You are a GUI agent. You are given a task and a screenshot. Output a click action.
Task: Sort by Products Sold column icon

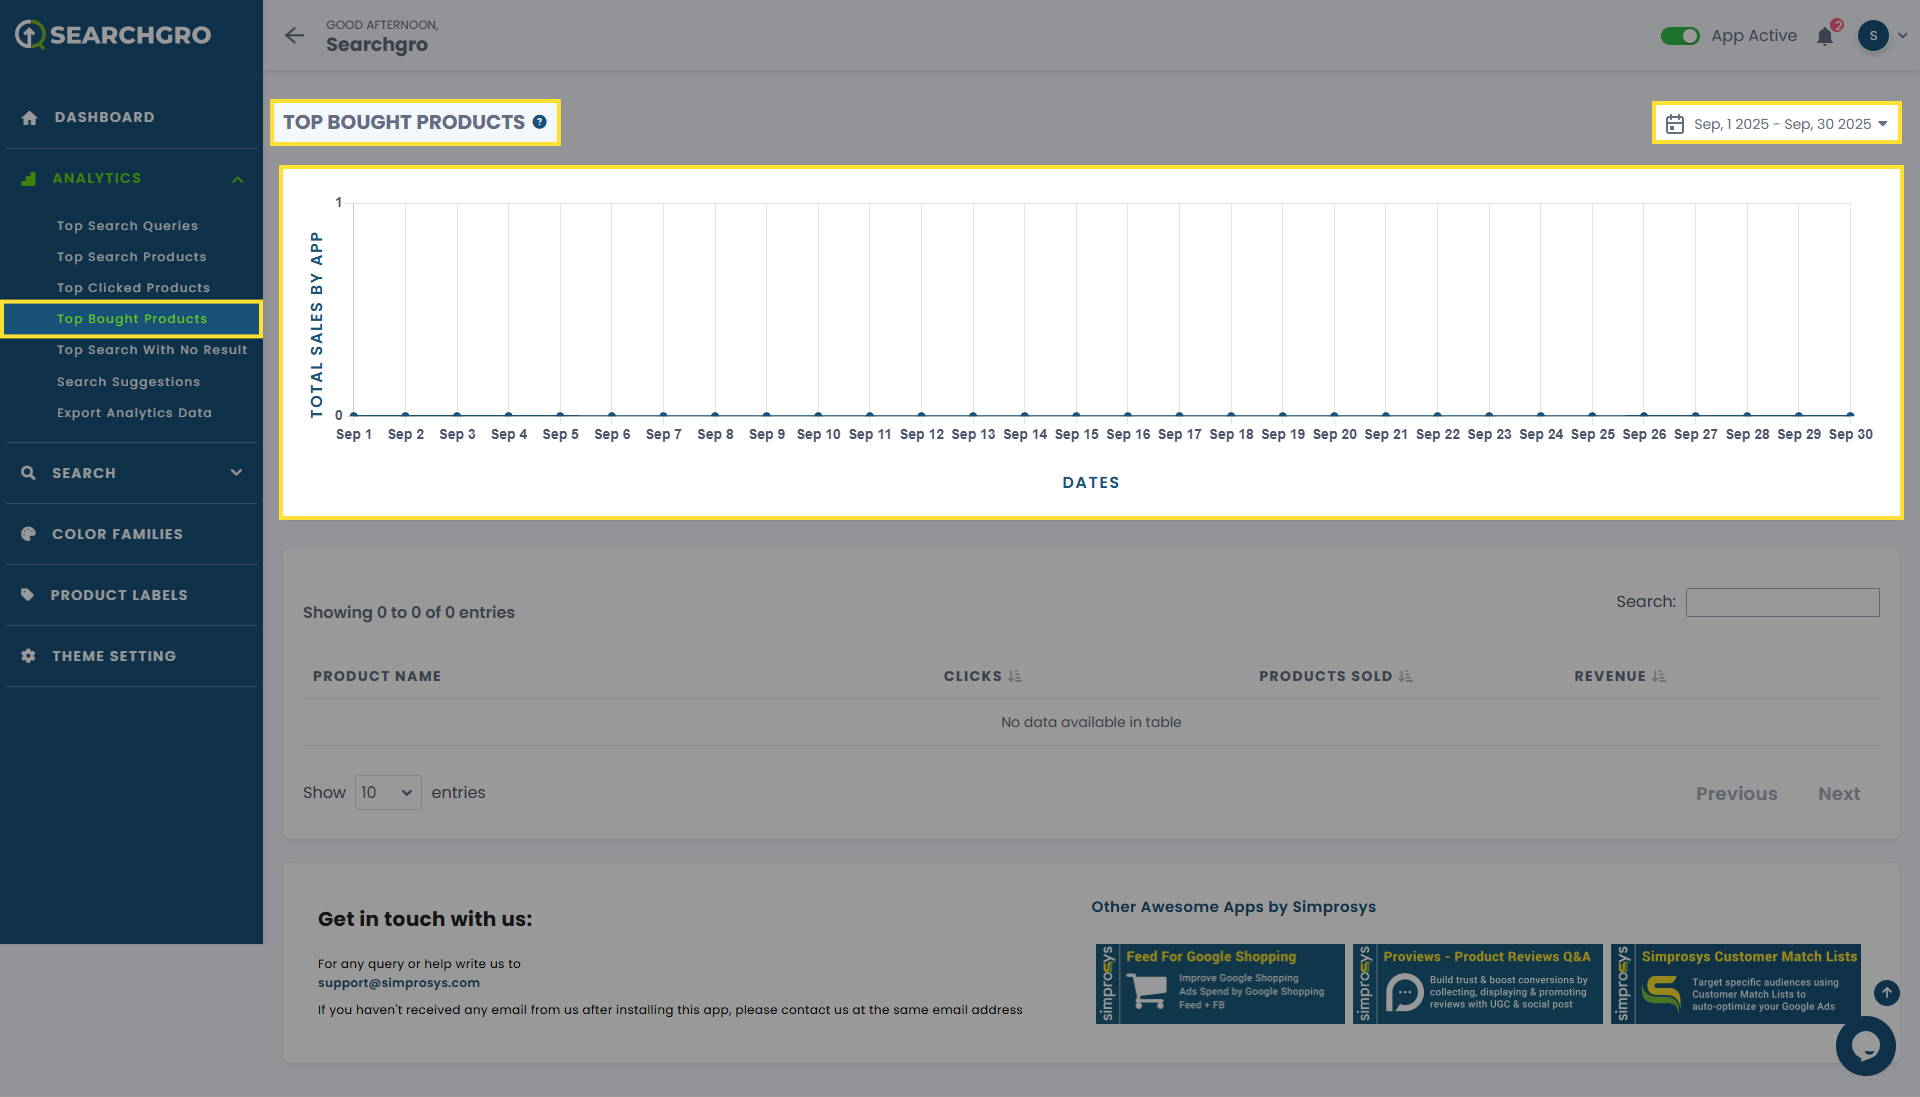click(1405, 677)
